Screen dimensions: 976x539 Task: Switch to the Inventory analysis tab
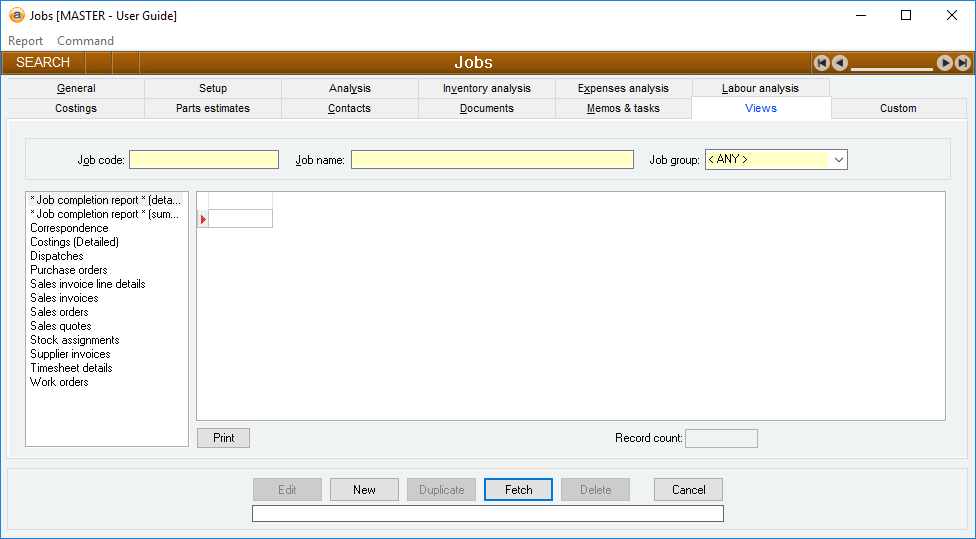click(x=487, y=88)
